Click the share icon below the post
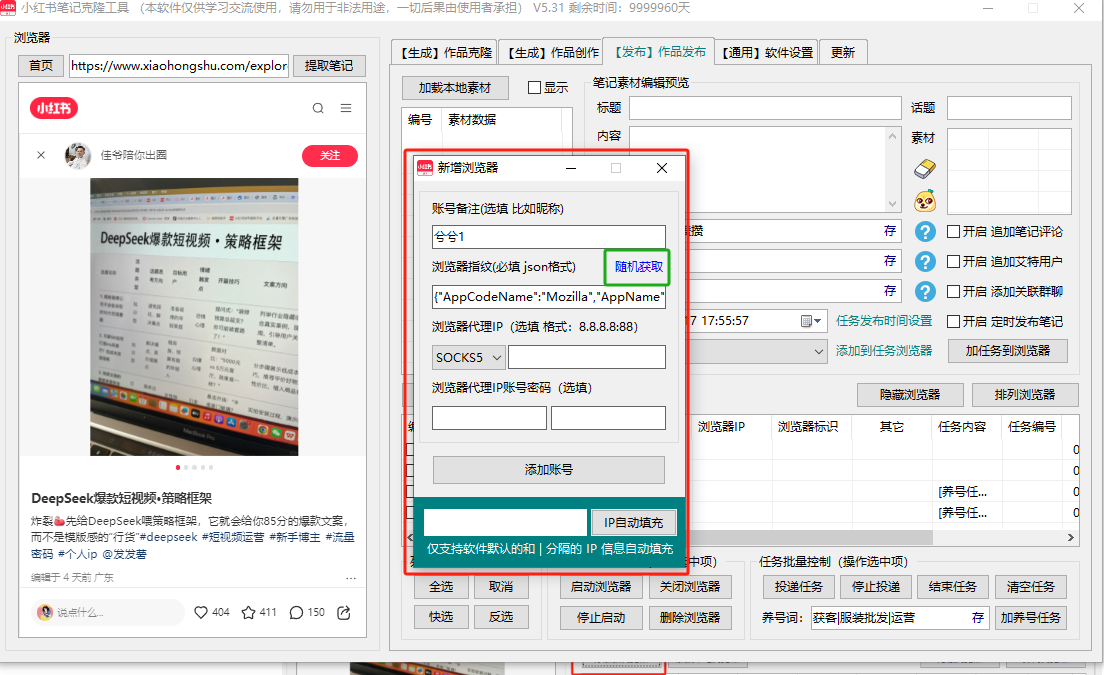Image resolution: width=1104 pixels, height=675 pixels. [x=344, y=612]
